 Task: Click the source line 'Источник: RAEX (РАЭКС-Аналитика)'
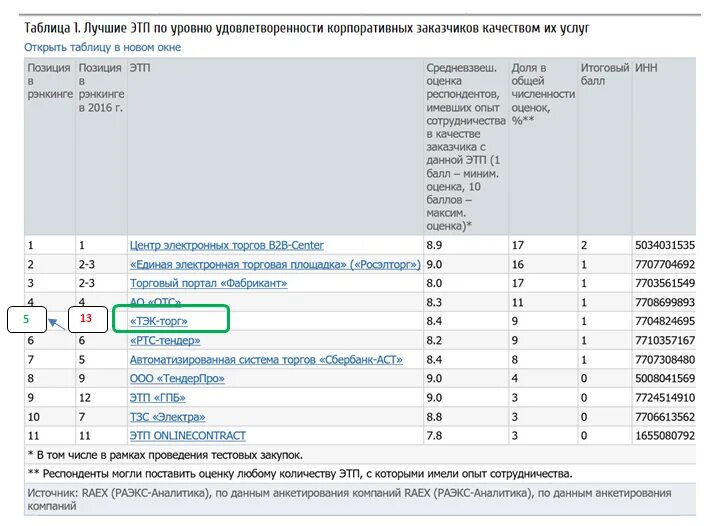point(349,499)
